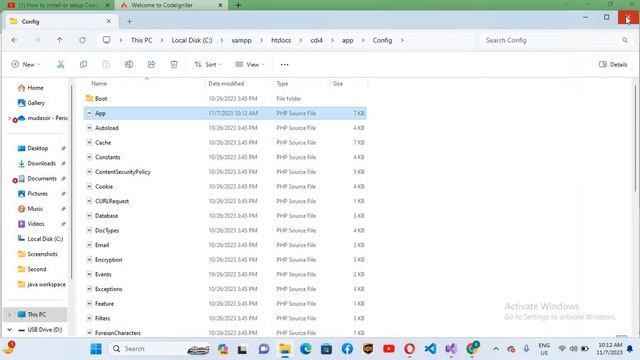Click the Copy icon in toolbar
This screenshot has height=360, width=640.
click(83, 64)
